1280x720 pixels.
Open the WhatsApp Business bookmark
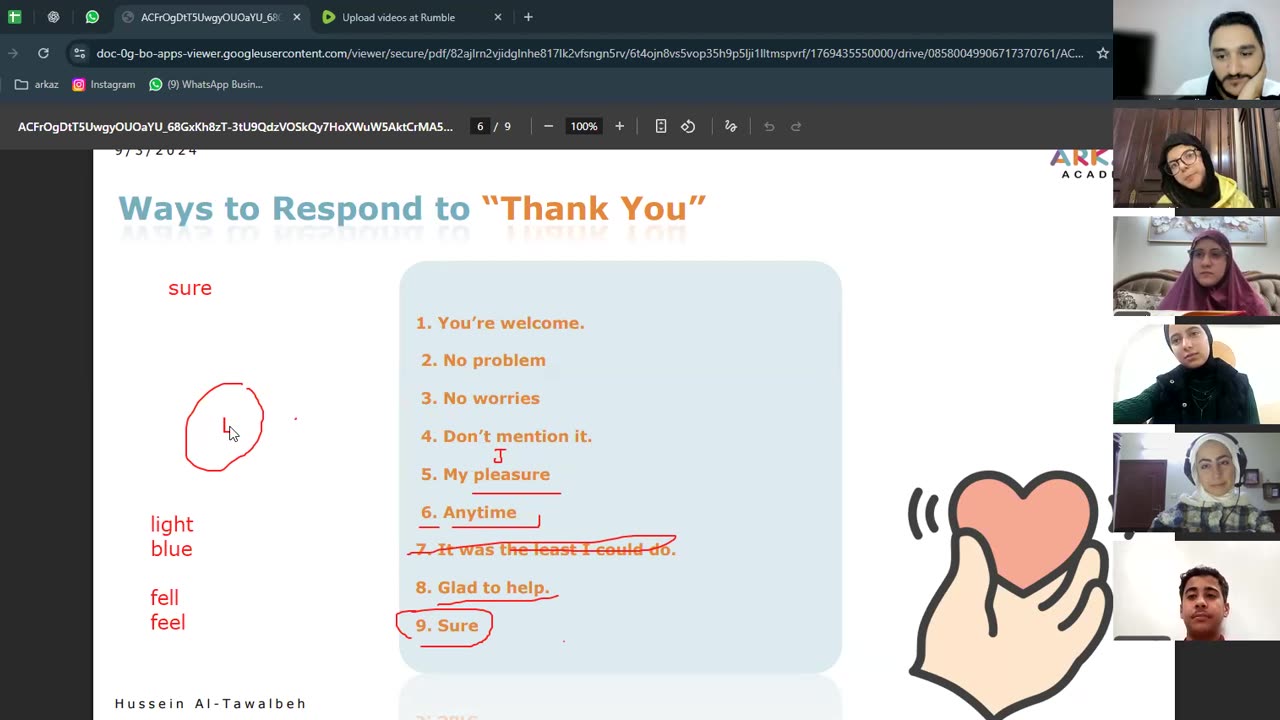click(205, 84)
